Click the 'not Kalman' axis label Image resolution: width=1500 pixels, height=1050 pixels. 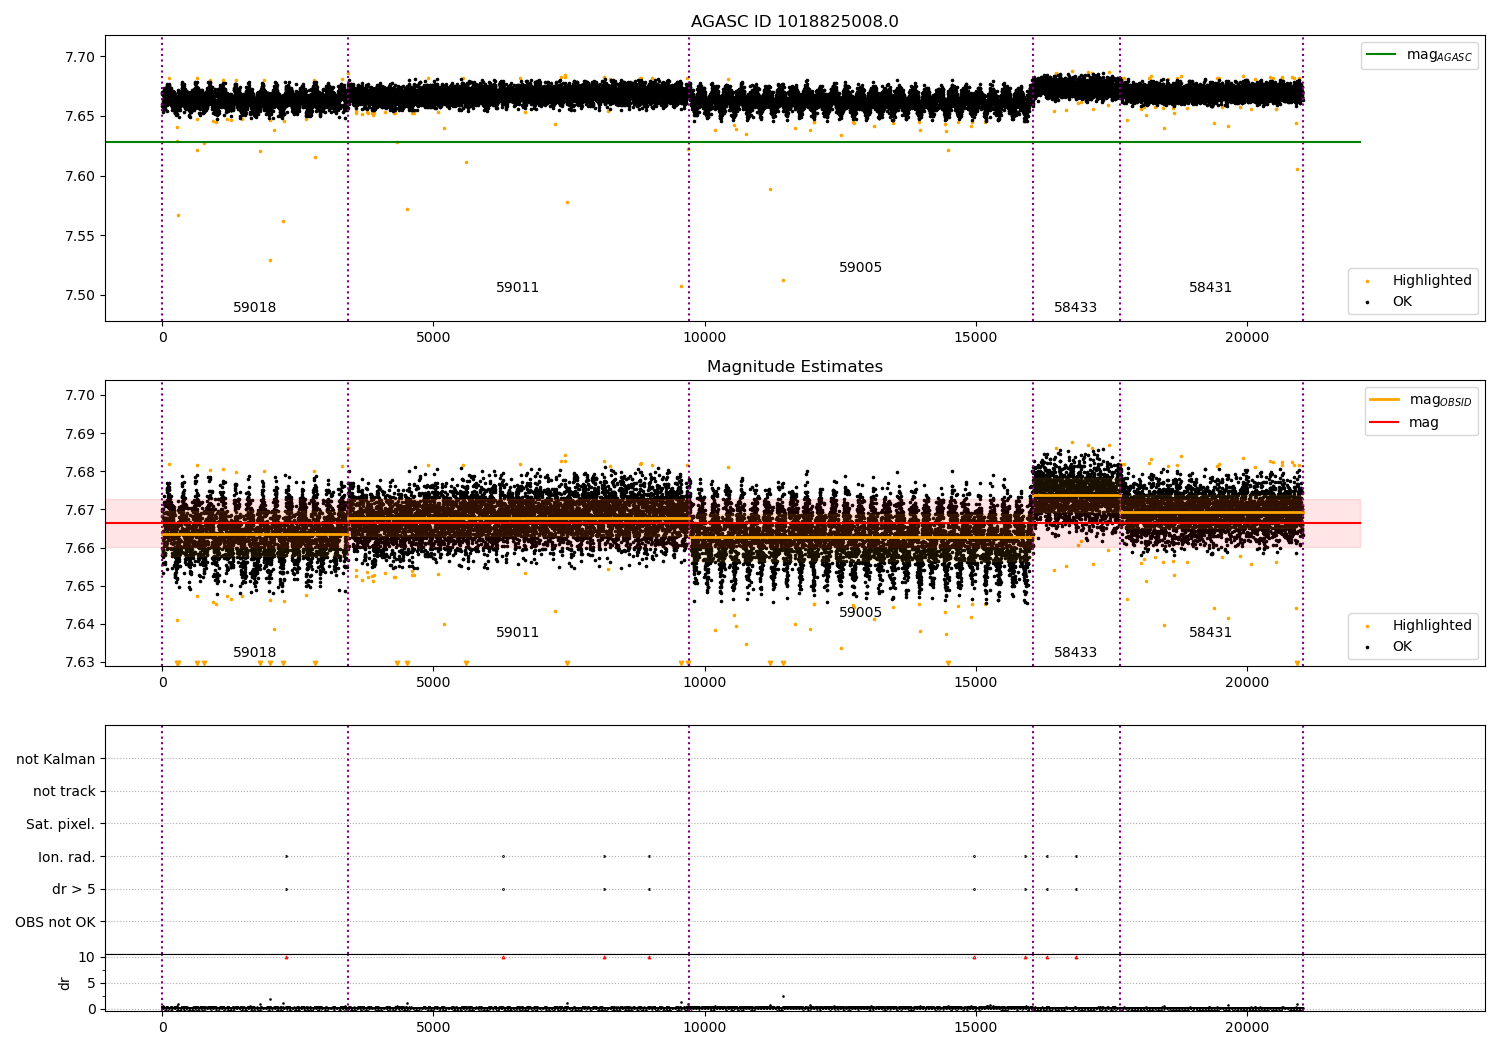click(56, 759)
